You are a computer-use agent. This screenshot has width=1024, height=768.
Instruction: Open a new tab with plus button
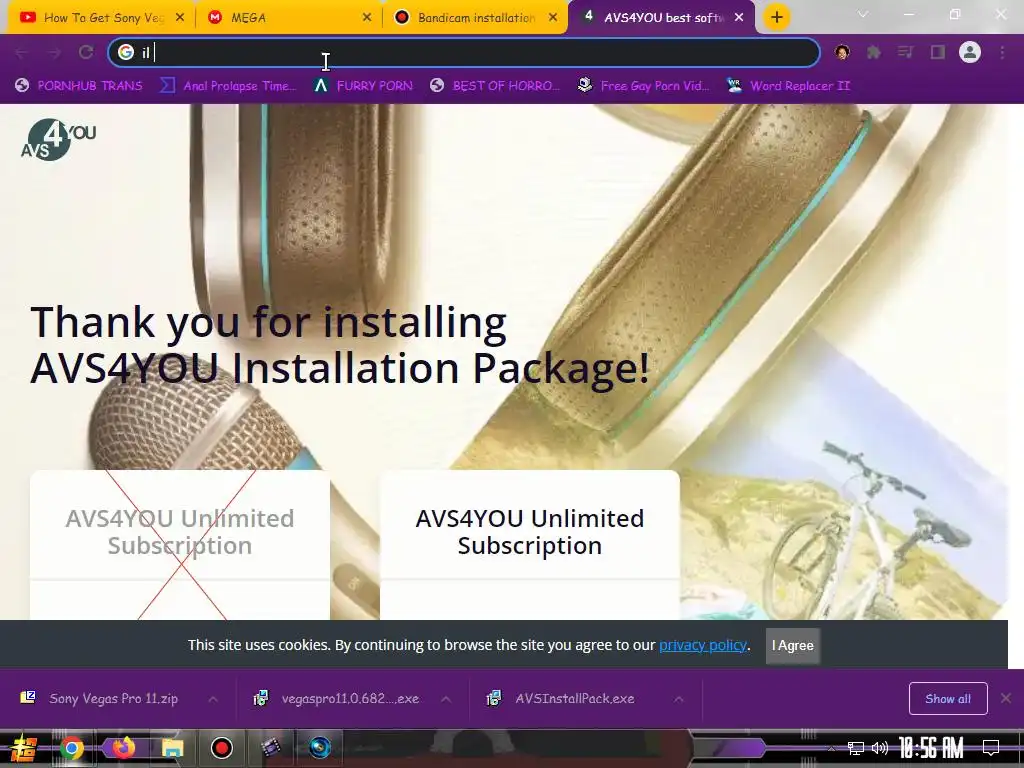[x=776, y=18]
